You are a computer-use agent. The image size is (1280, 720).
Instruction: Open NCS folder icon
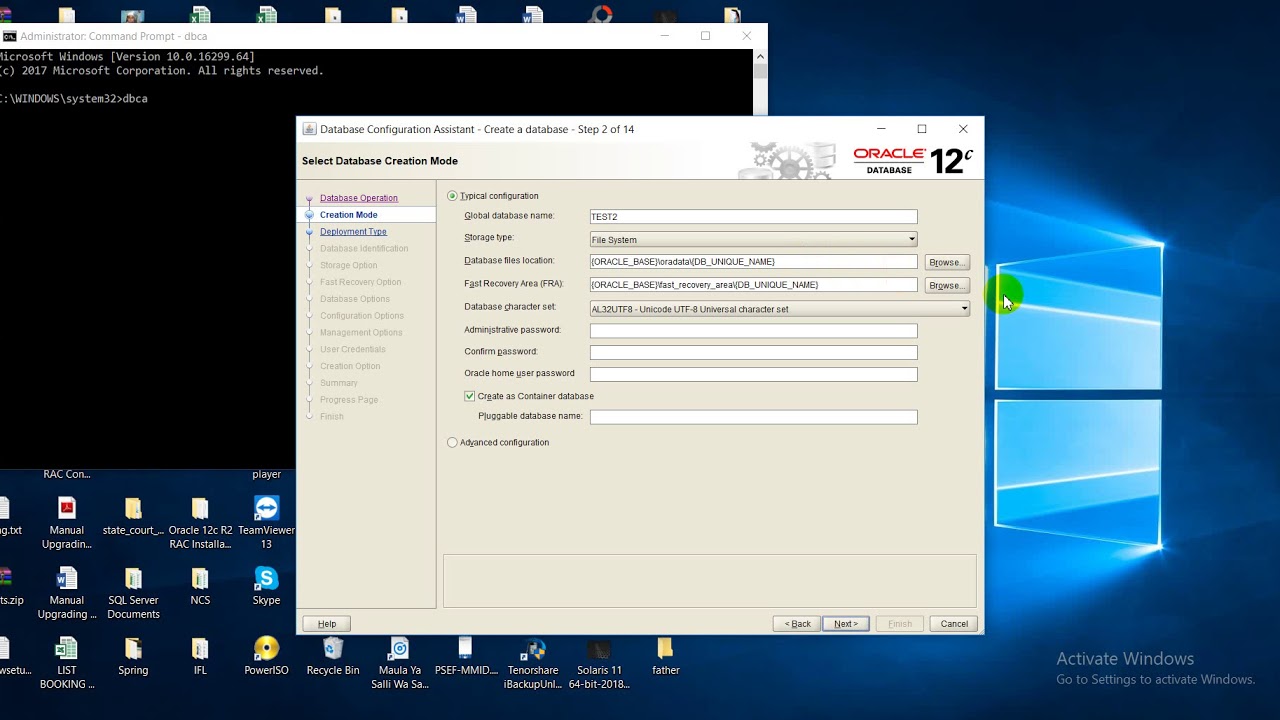[200, 587]
